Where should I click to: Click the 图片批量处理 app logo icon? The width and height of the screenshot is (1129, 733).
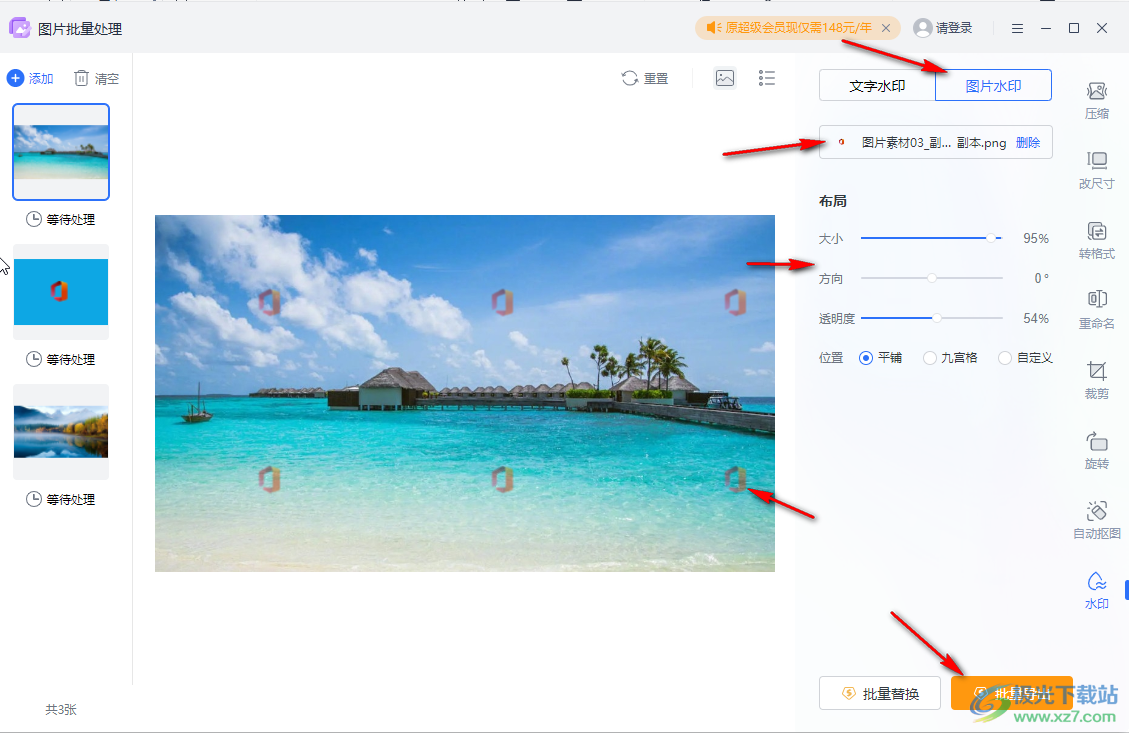click(x=19, y=28)
